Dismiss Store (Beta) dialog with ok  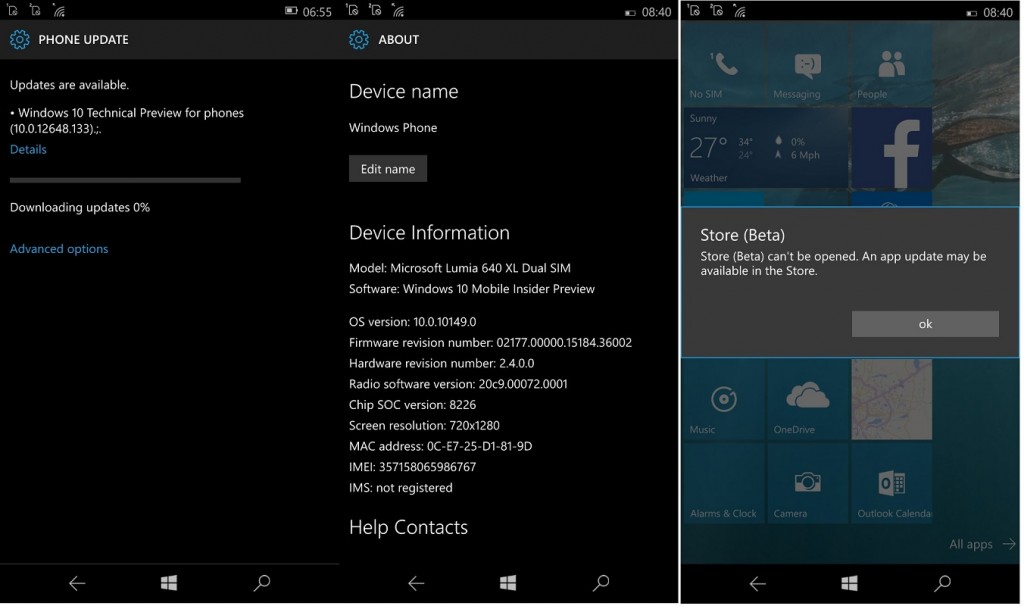pyautogui.click(x=925, y=324)
